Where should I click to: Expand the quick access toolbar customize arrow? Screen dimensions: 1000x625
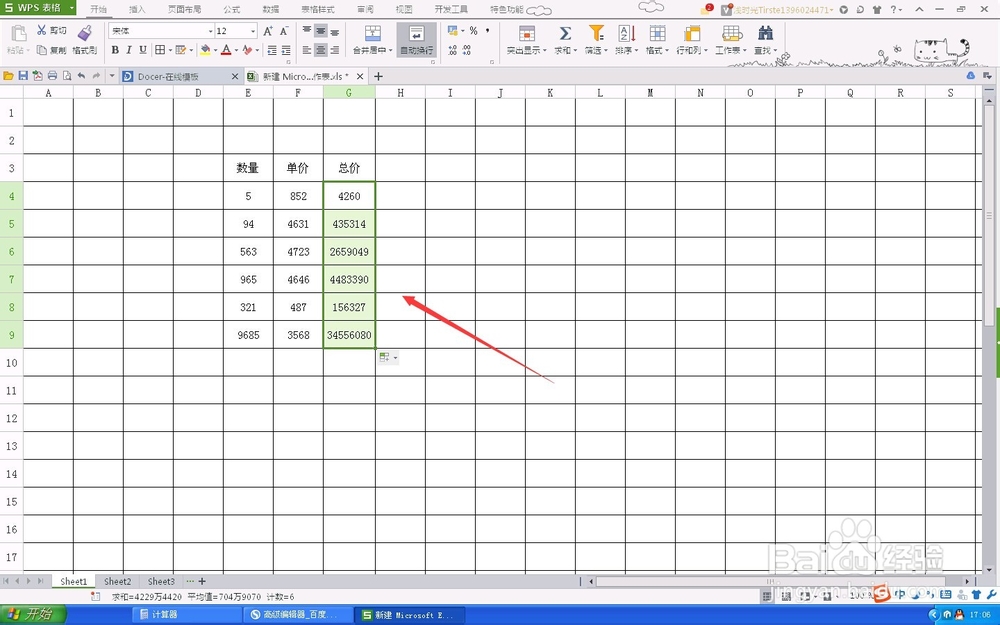point(112,76)
